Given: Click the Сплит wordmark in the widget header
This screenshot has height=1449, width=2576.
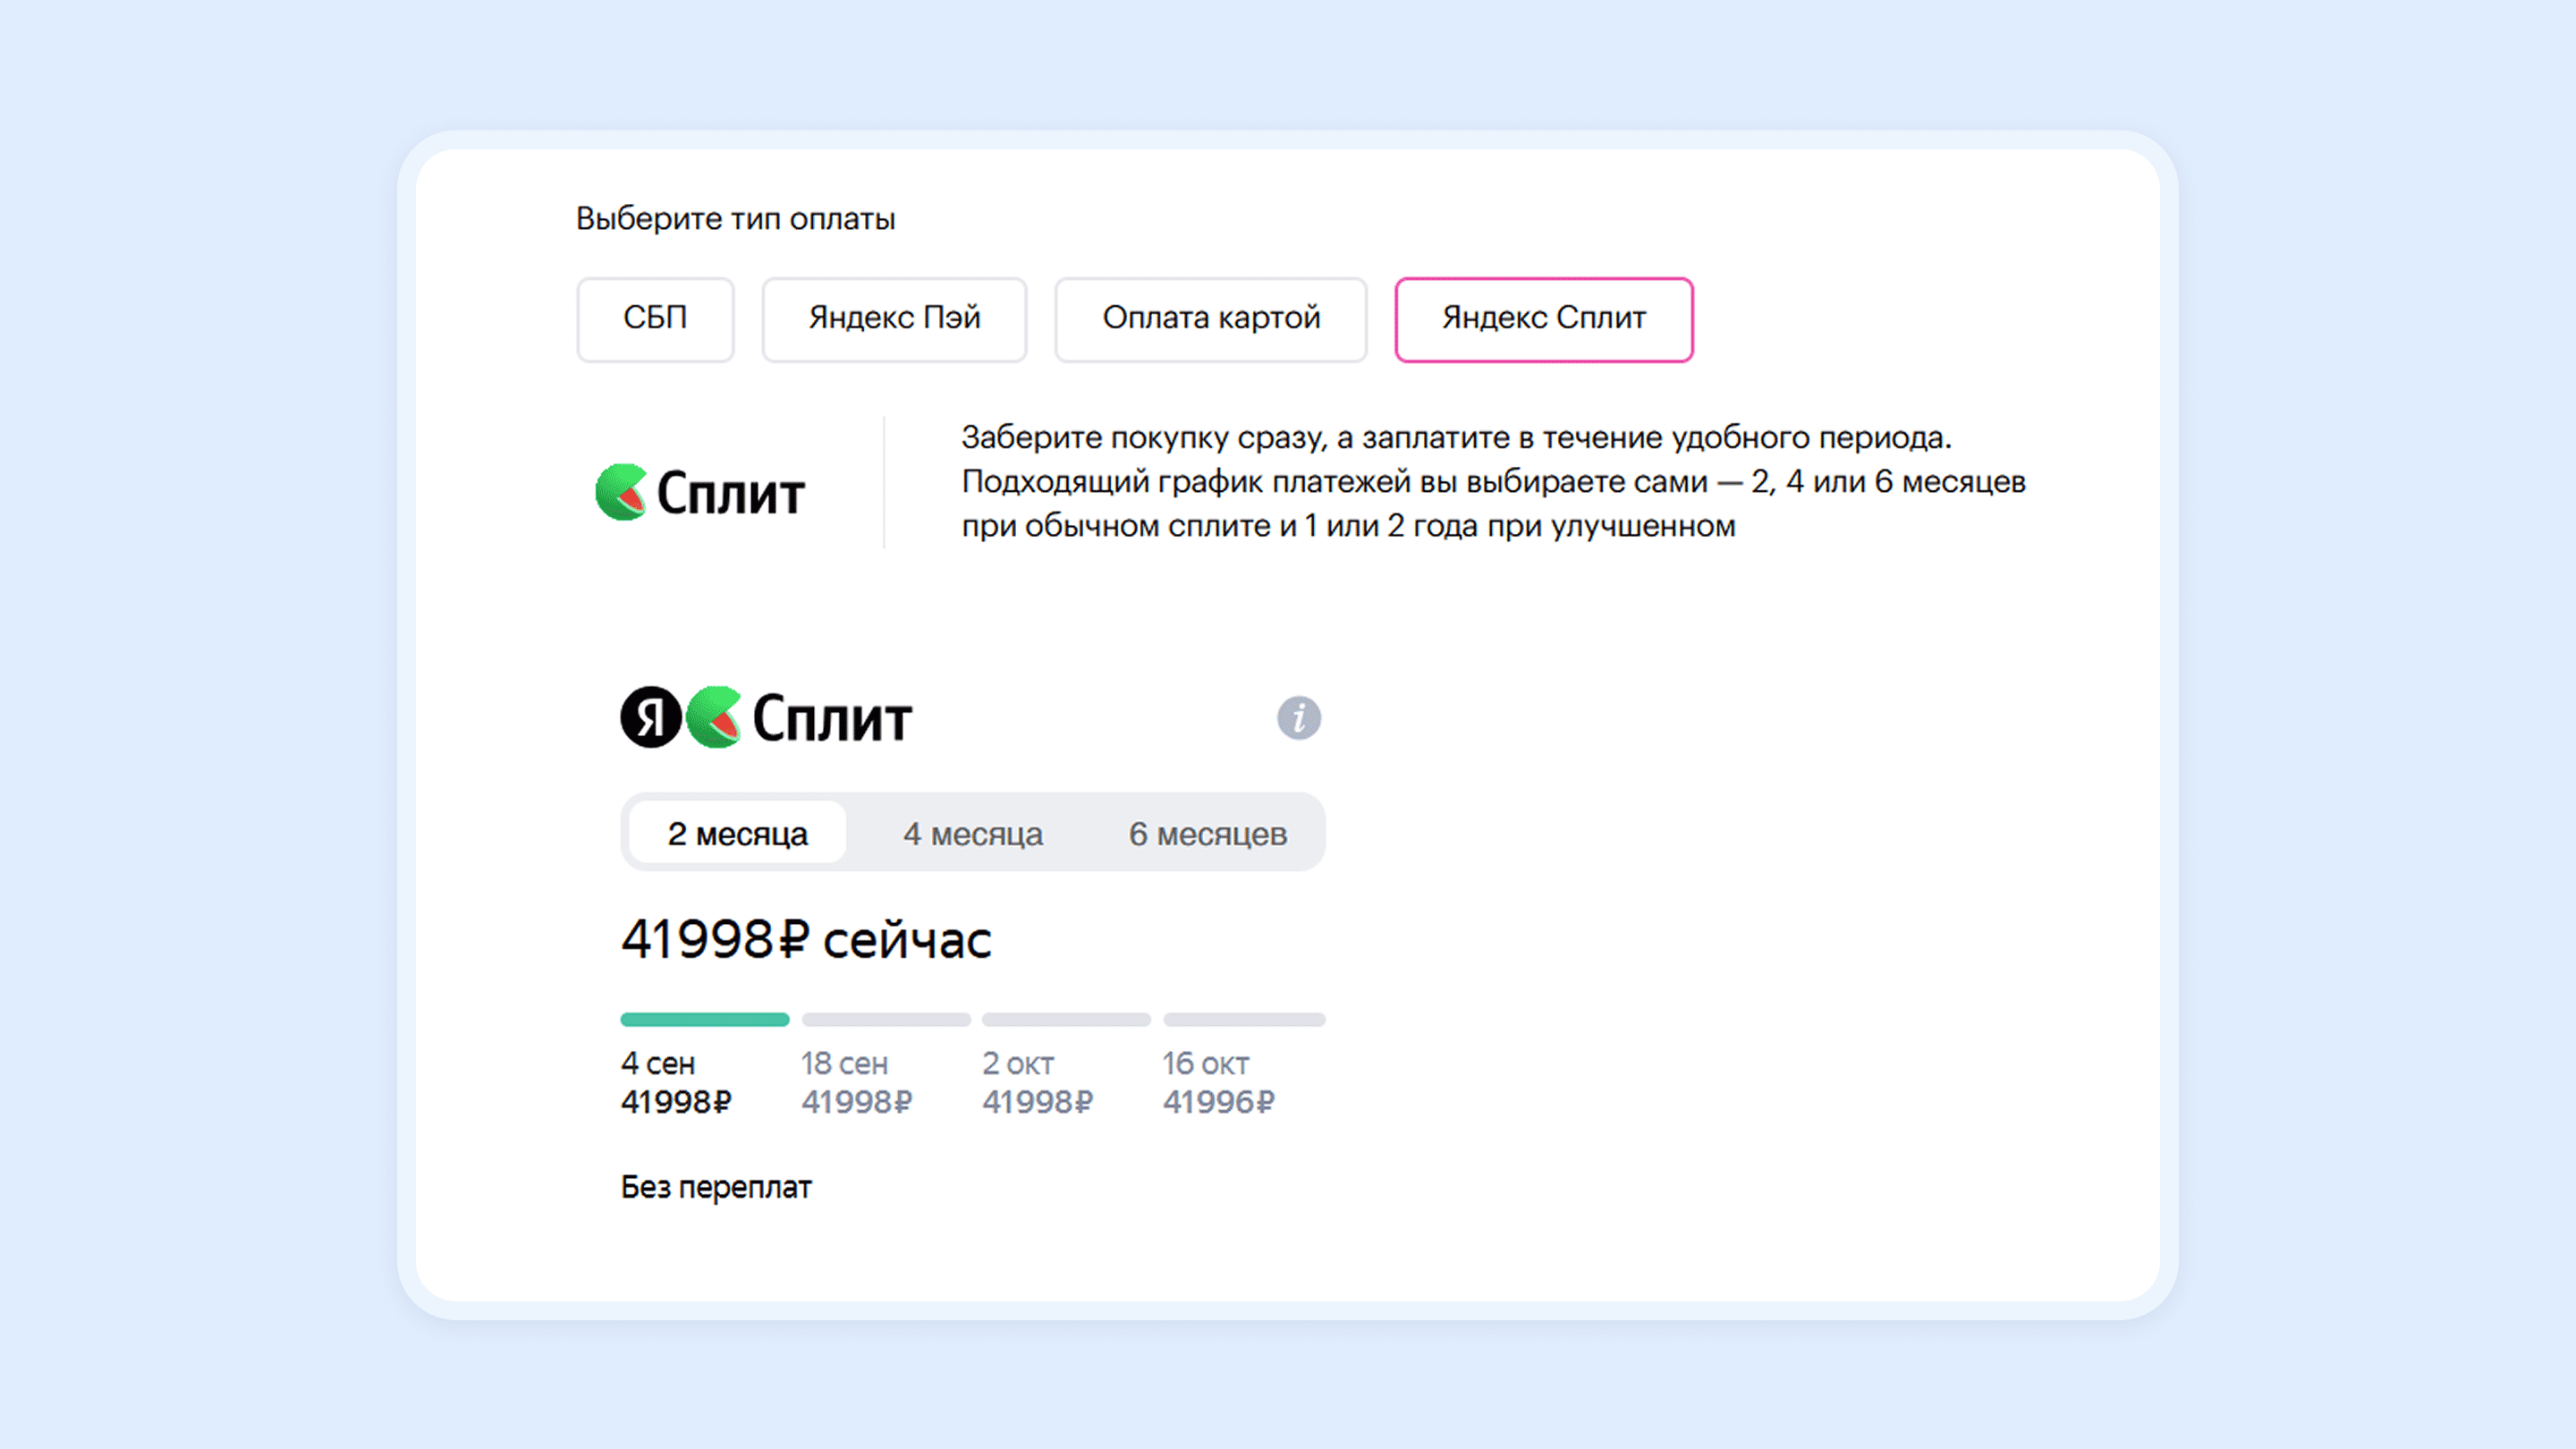Looking at the screenshot, I should point(831,718).
